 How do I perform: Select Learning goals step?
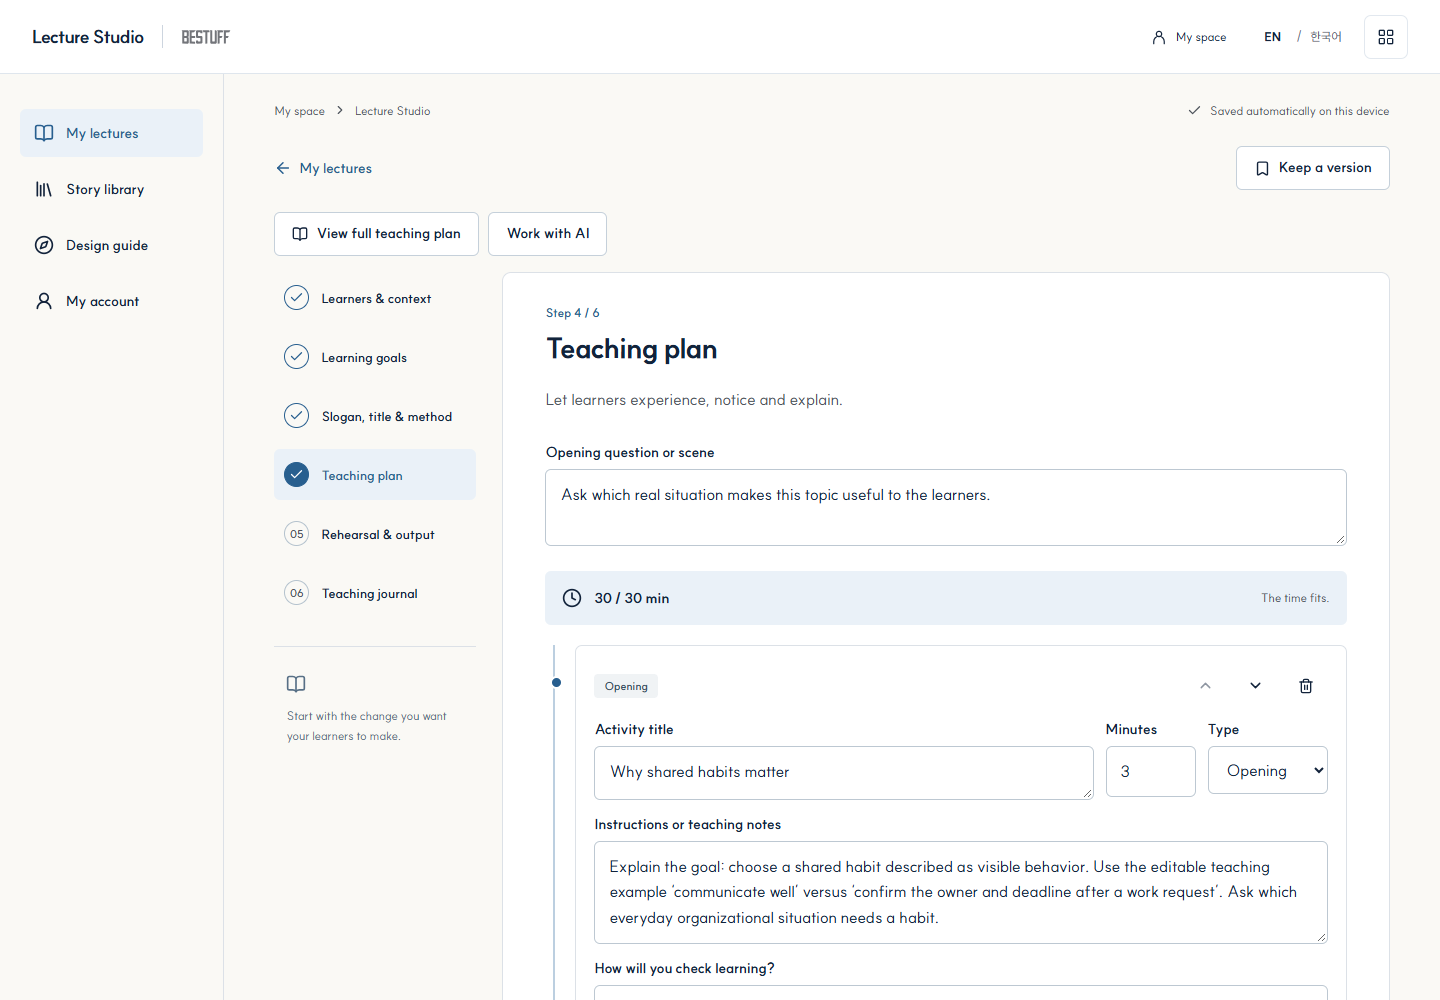tap(375, 357)
